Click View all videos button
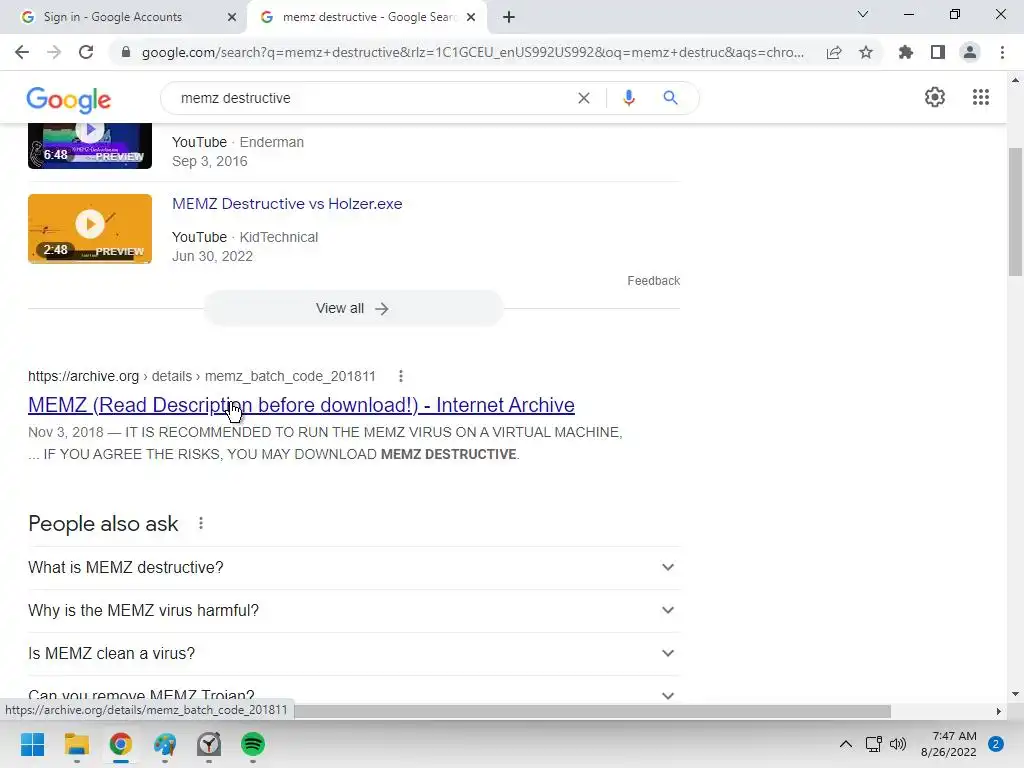The width and height of the screenshot is (1024, 768). point(353,308)
